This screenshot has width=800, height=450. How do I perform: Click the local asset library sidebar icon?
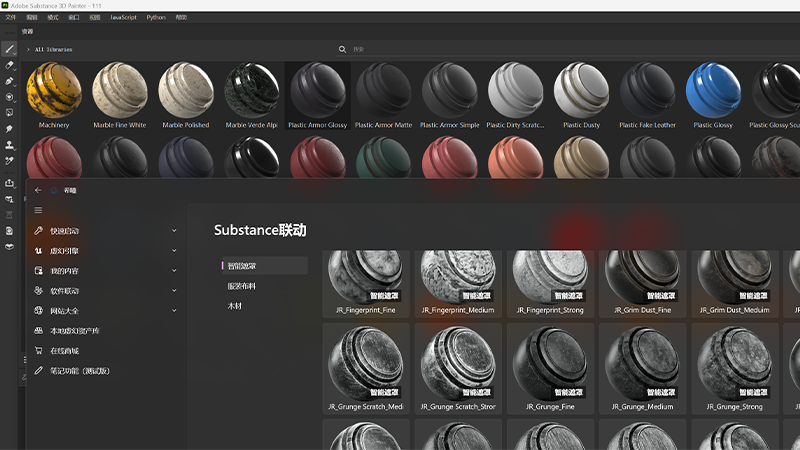[39, 331]
